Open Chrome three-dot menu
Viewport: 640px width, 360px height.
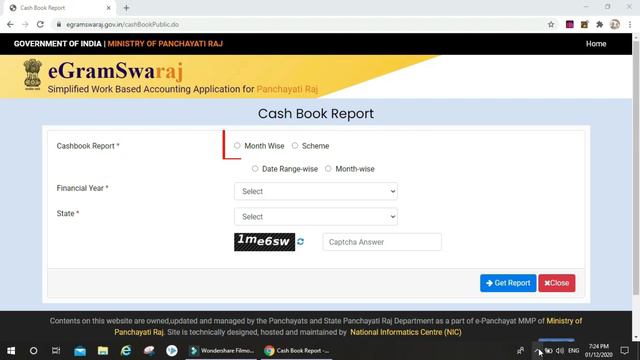click(x=630, y=24)
